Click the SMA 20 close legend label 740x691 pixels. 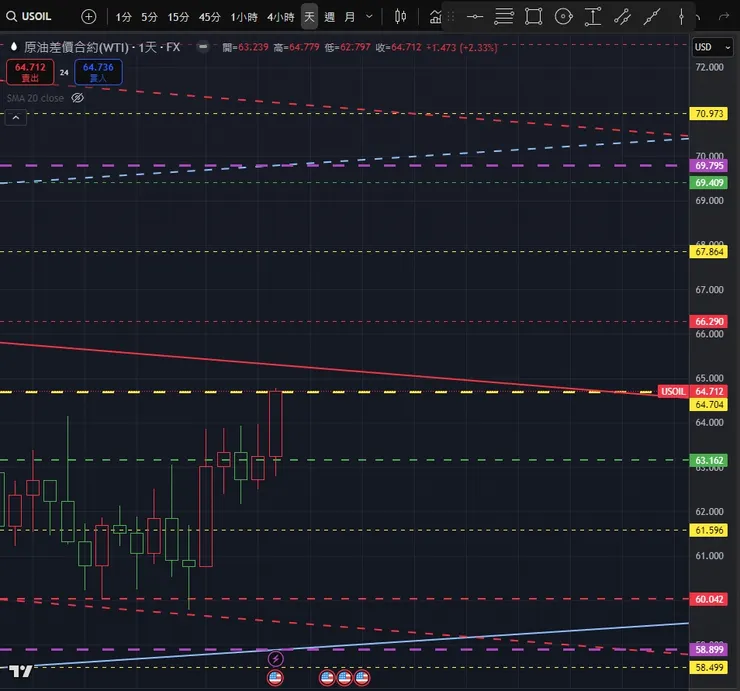pos(35,98)
